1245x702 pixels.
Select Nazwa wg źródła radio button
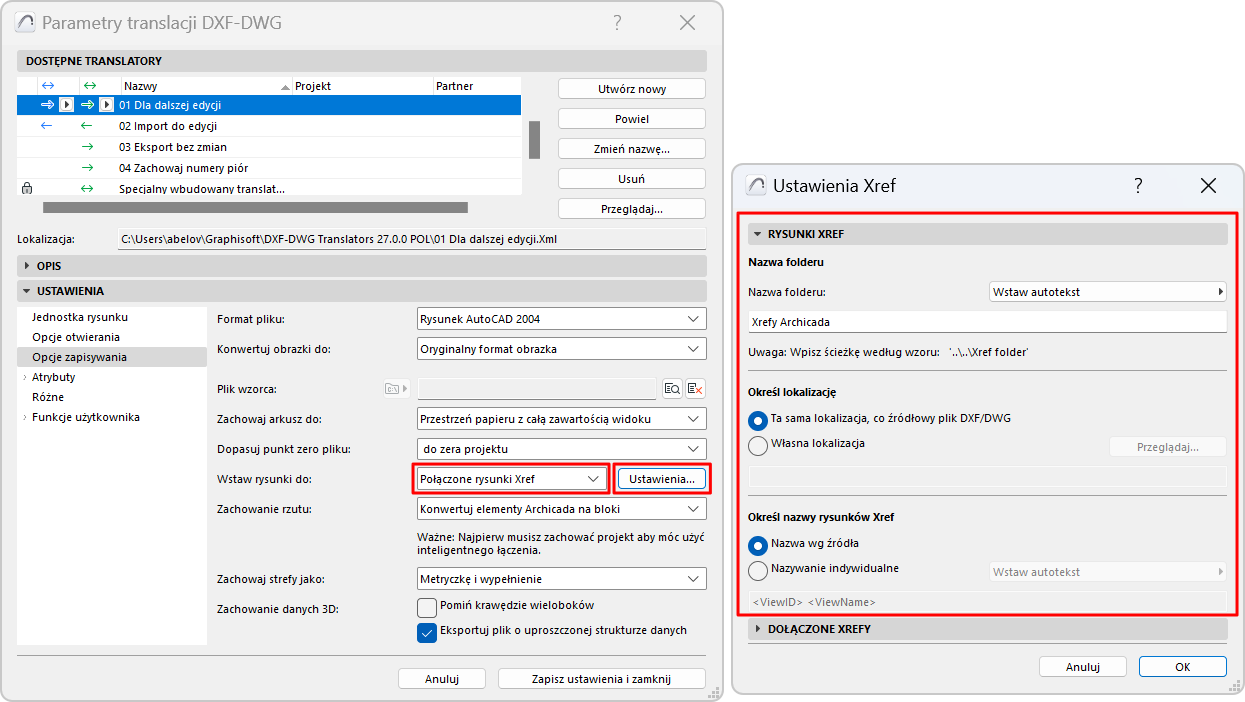[x=758, y=545]
